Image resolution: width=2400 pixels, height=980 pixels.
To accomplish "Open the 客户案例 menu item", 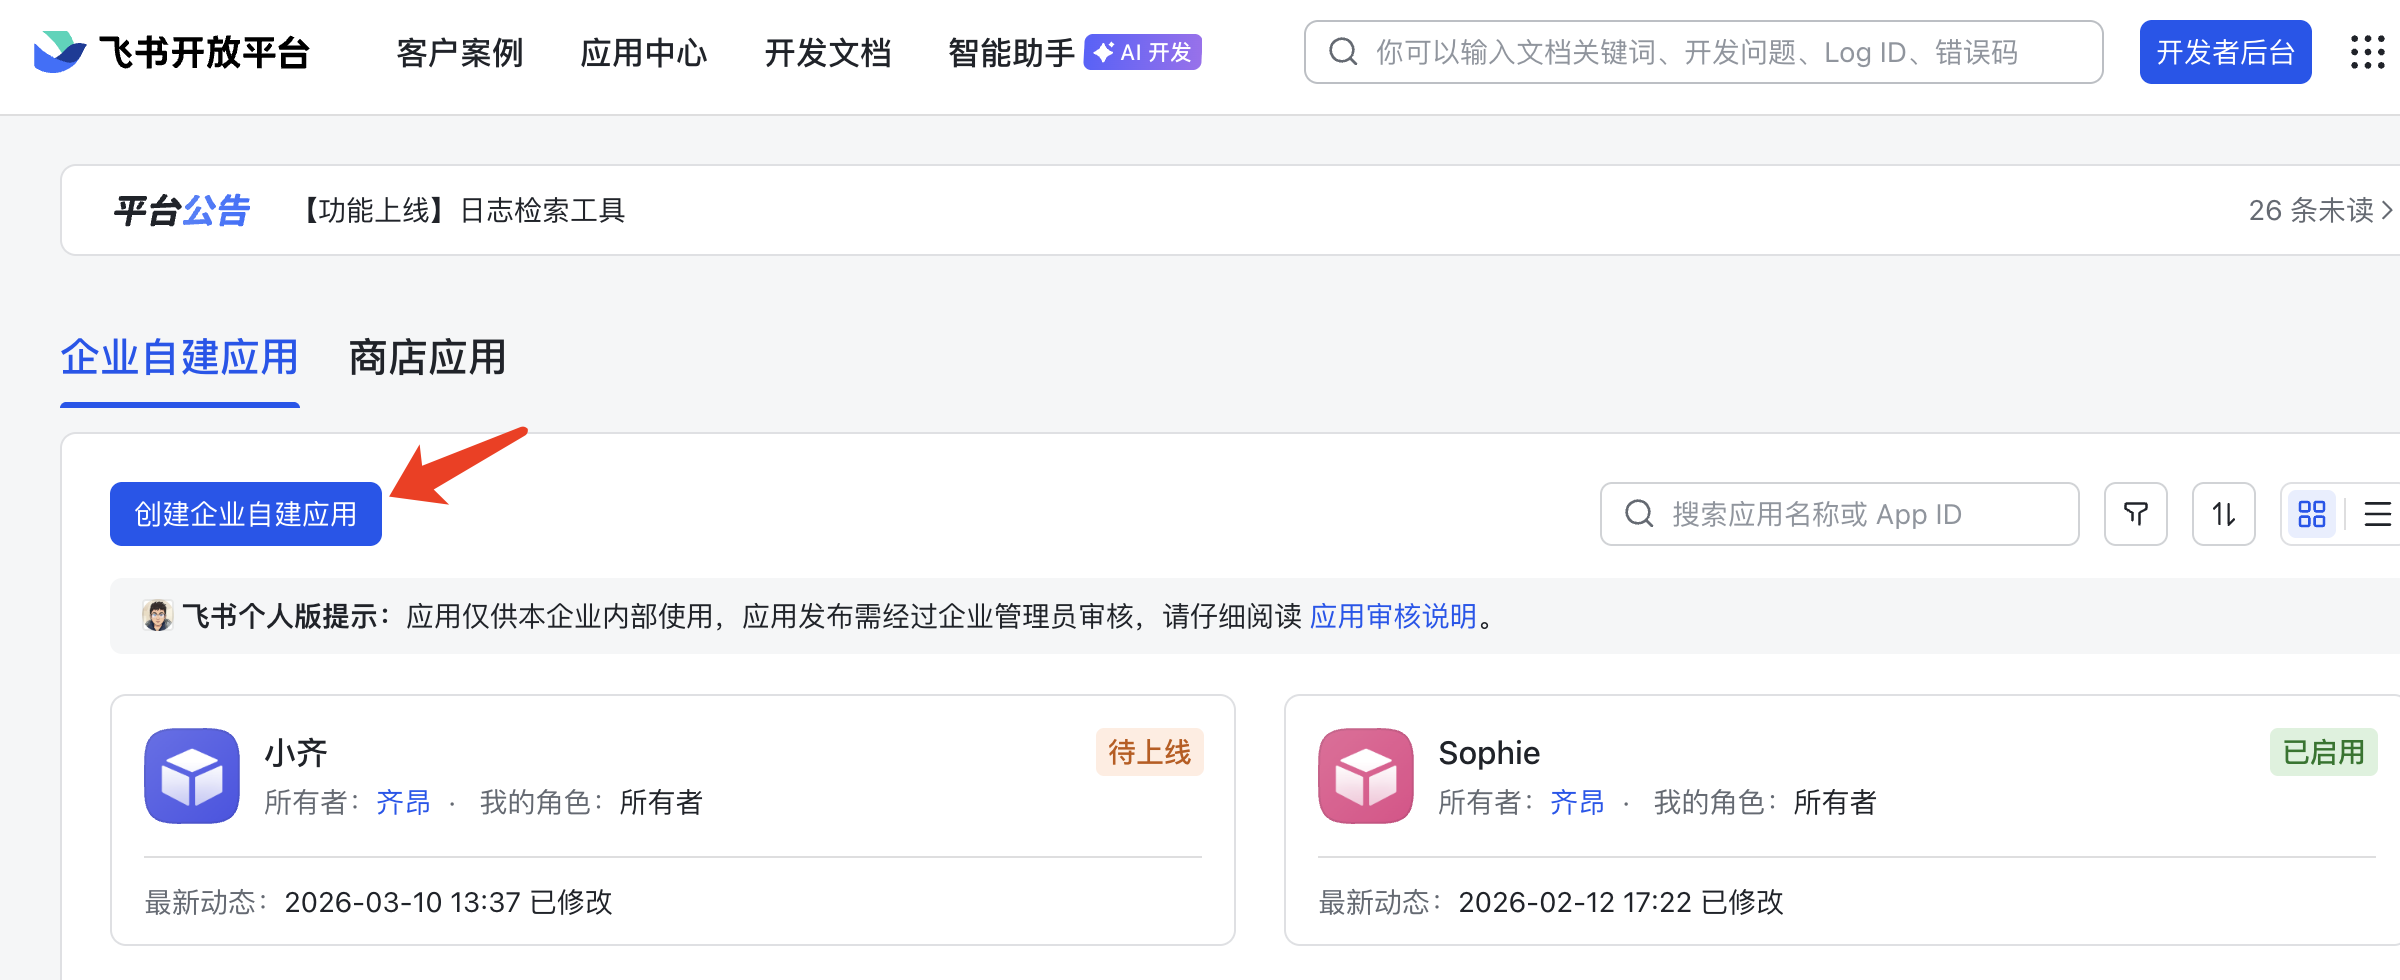I will coord(460,52).
